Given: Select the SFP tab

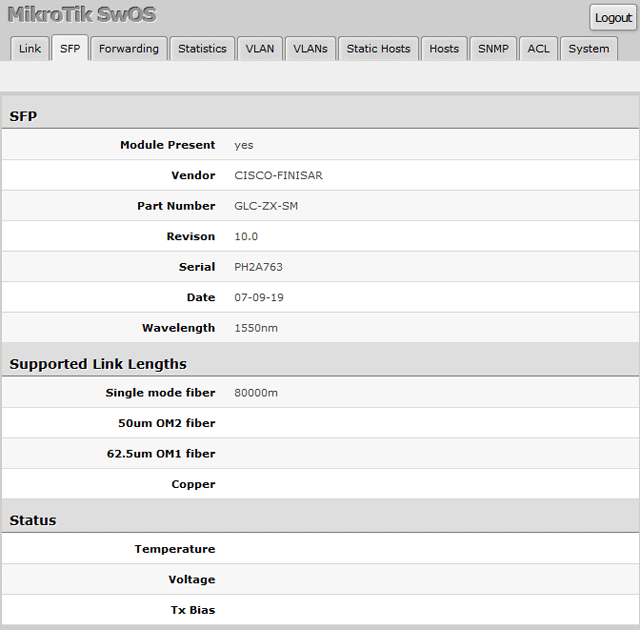Looking at the screenshot, I should [70, 48].
